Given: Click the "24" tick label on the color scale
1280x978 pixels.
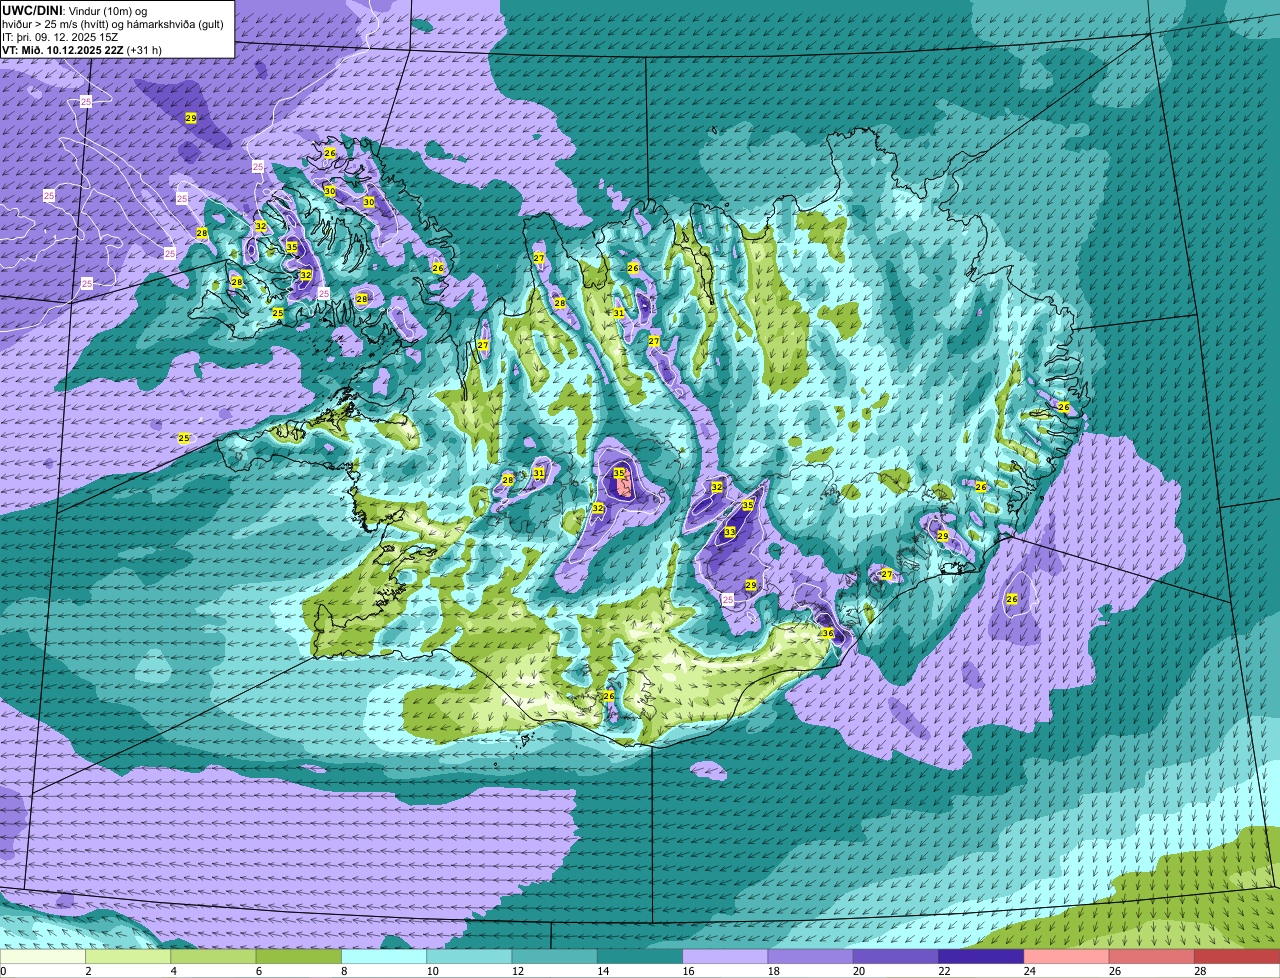Looking at the screenshot, I should [x=1028, y=971].
